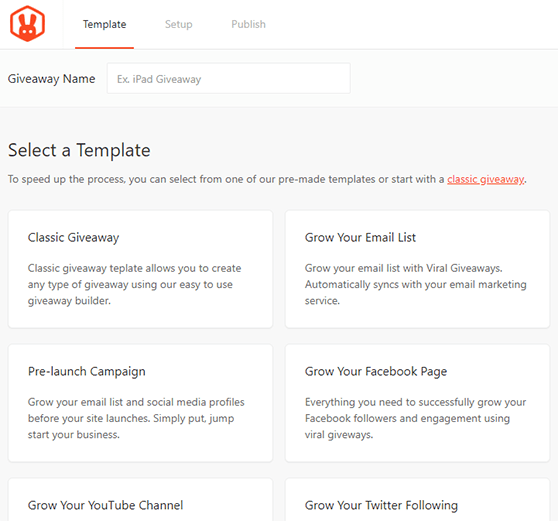
Task: Pick the Grow Your Email List template
Action: (417, 269)
